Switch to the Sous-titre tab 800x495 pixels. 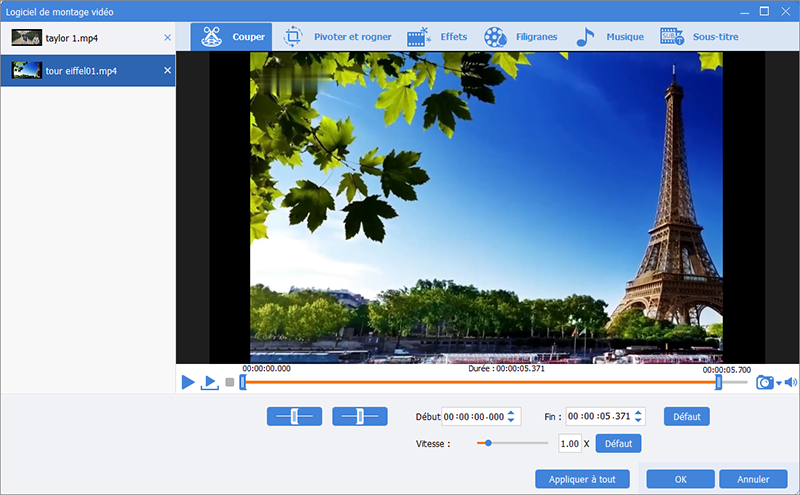(x=699, y=37)
